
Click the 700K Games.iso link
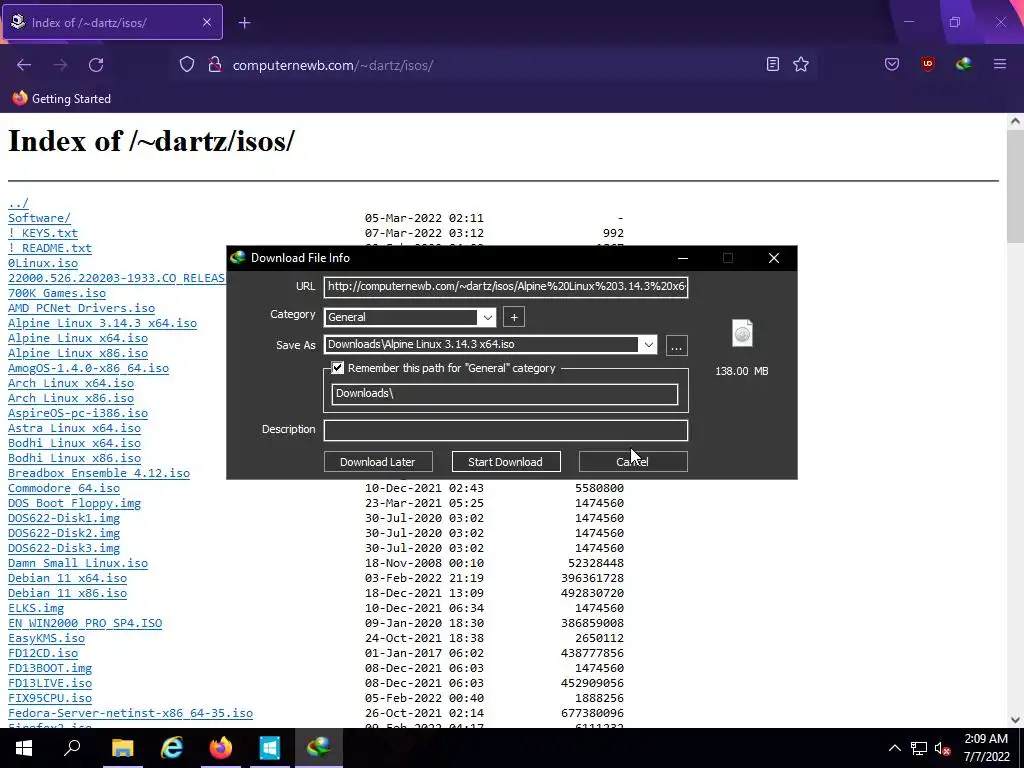coord(57,293)
